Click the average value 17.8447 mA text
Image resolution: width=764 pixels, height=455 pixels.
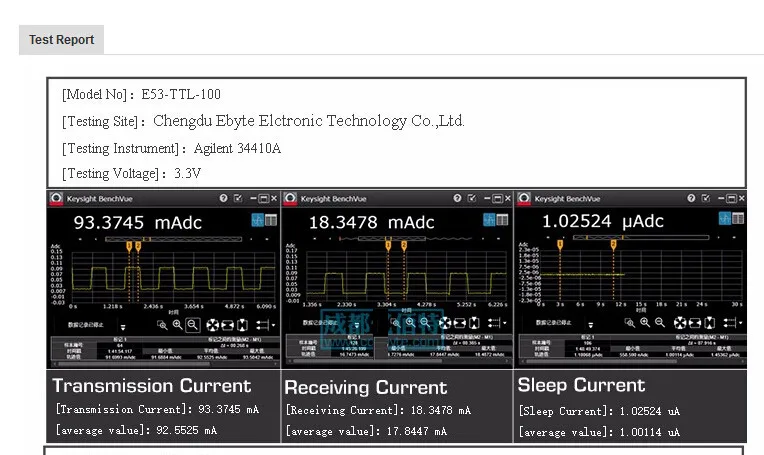pyautogui.click(x=366, y=431)
